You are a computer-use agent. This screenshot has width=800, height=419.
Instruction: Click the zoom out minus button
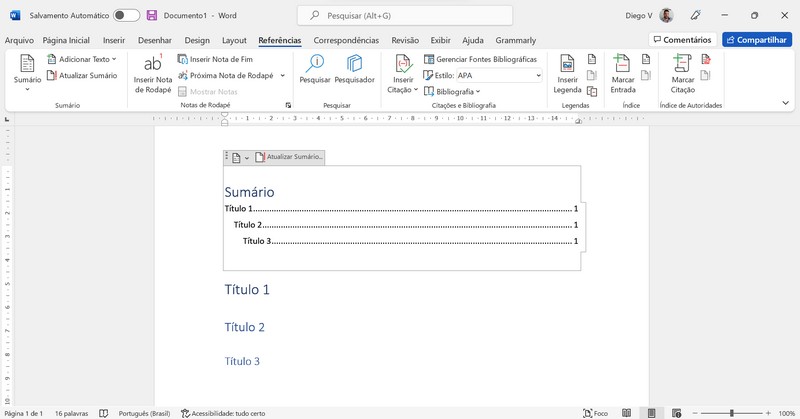pyautogui.click(x=695, y=413)
